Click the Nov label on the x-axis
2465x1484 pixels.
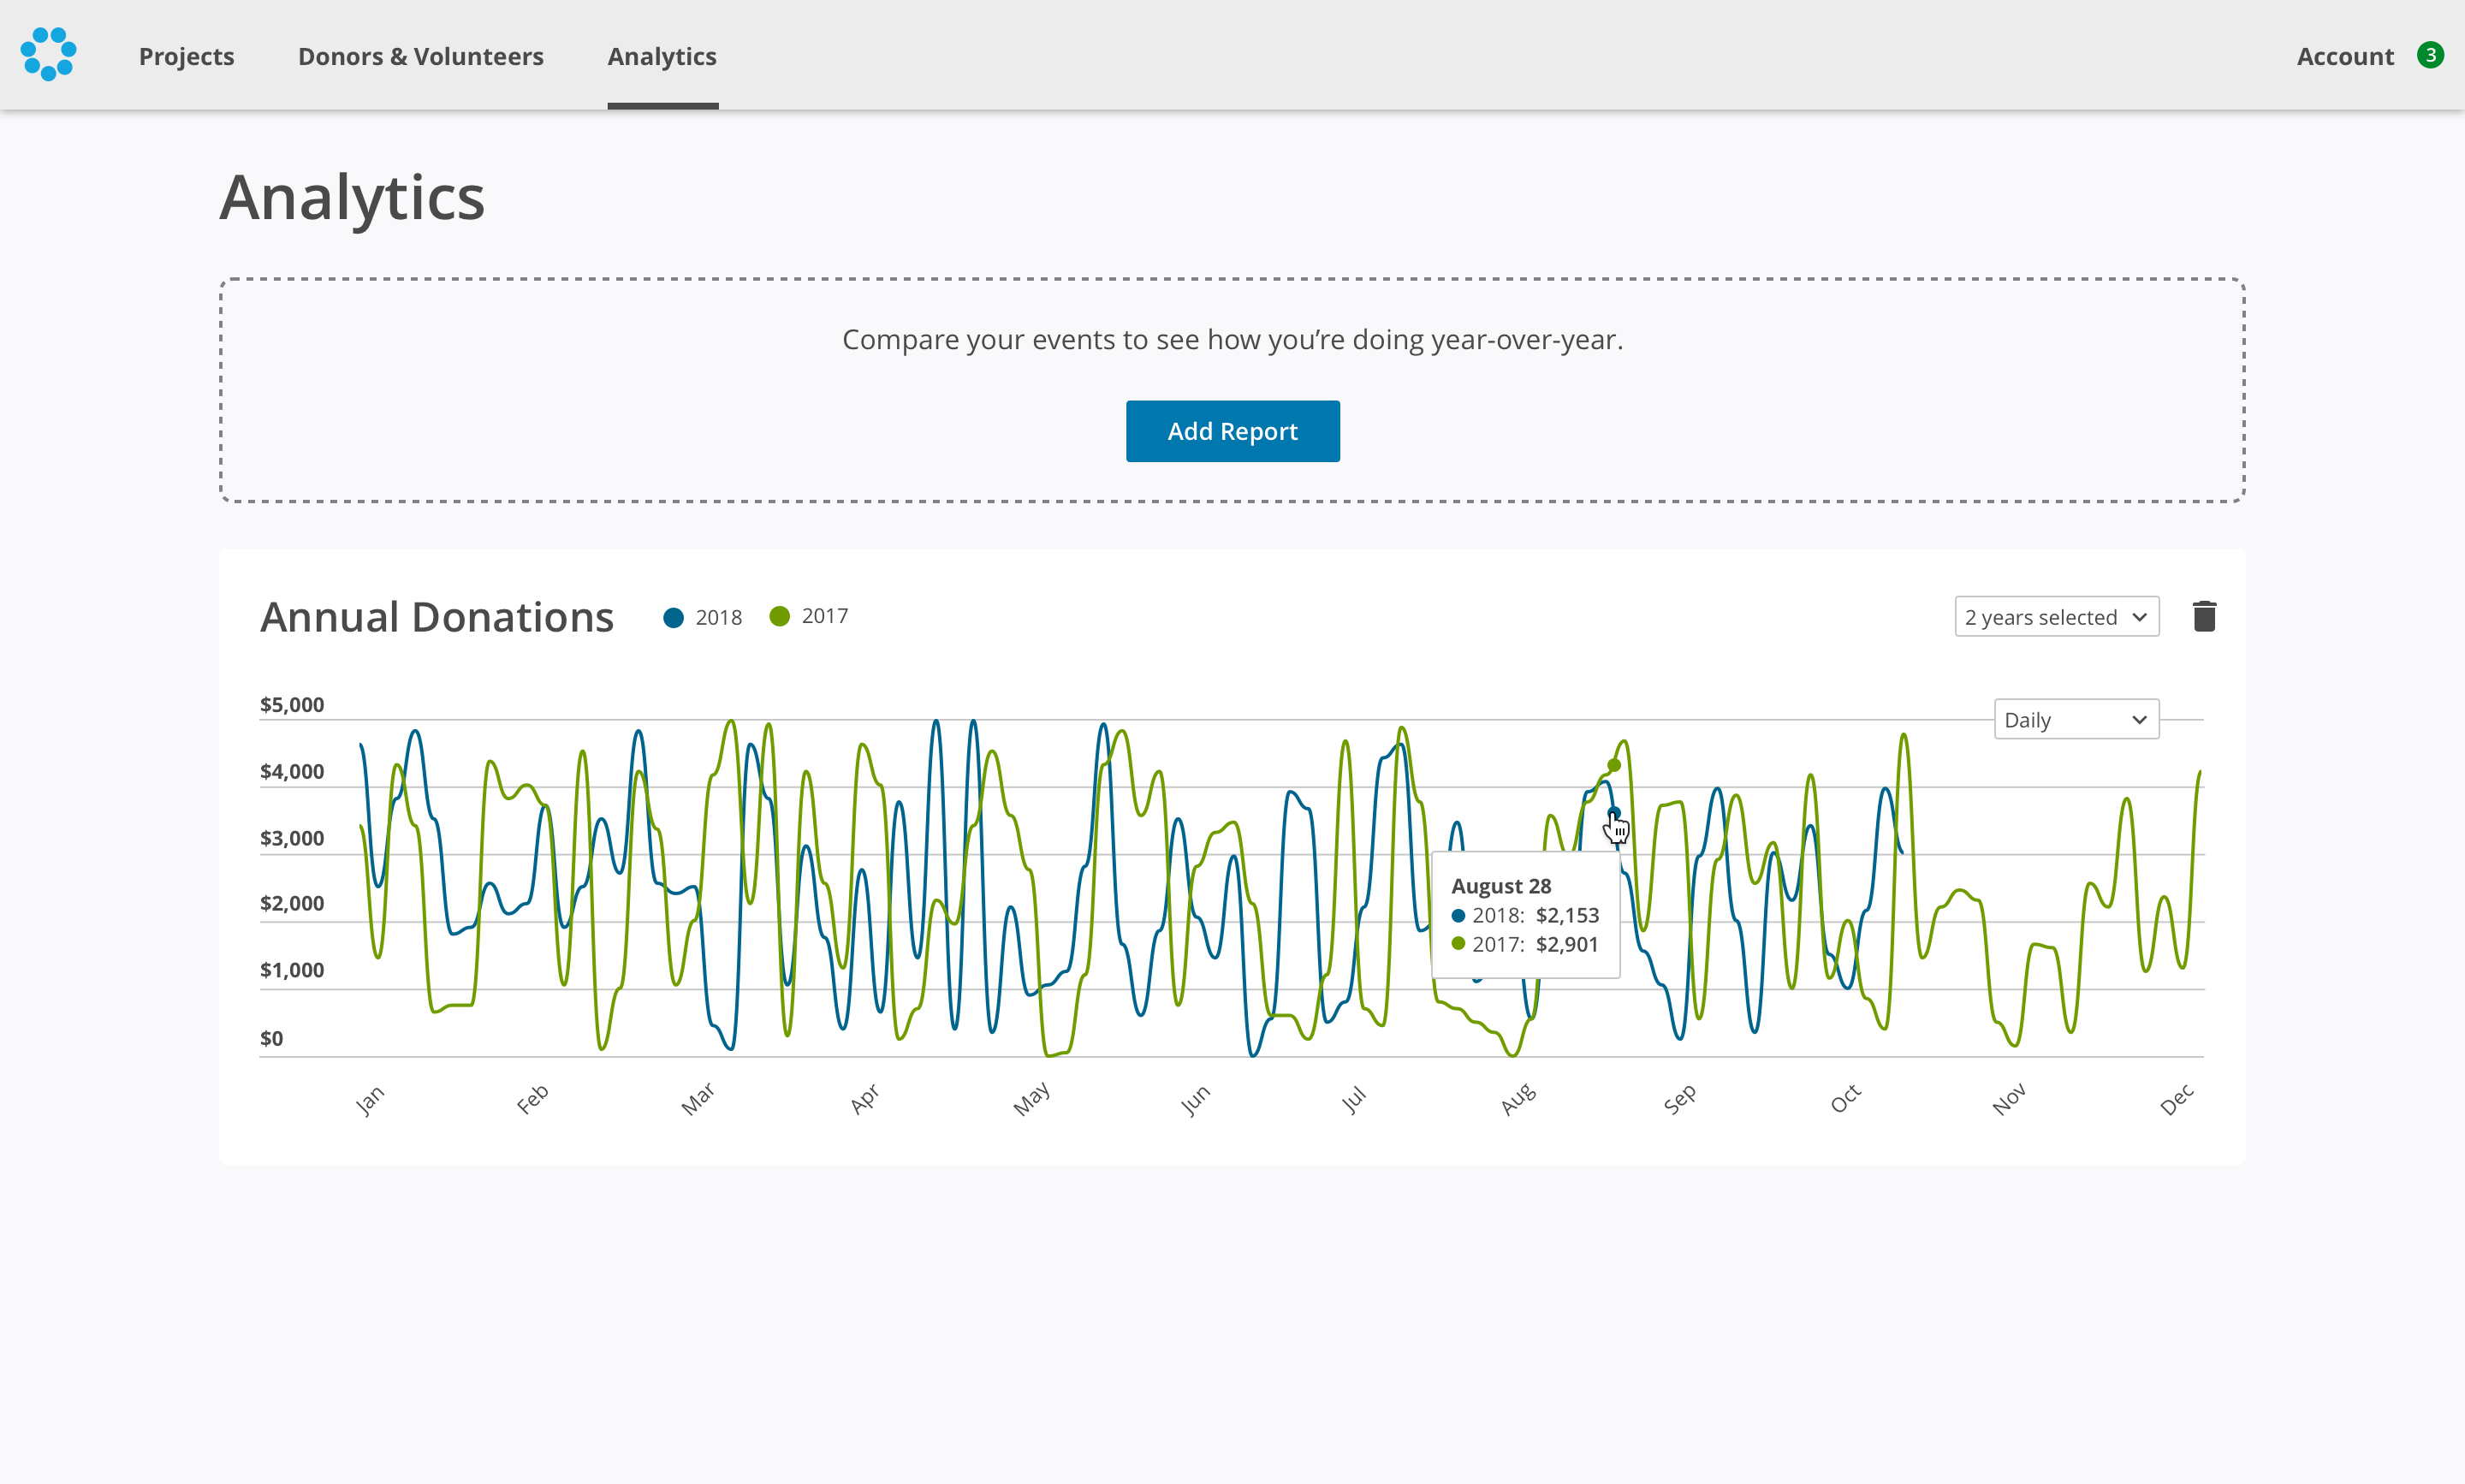[x=2008, y=1099]
